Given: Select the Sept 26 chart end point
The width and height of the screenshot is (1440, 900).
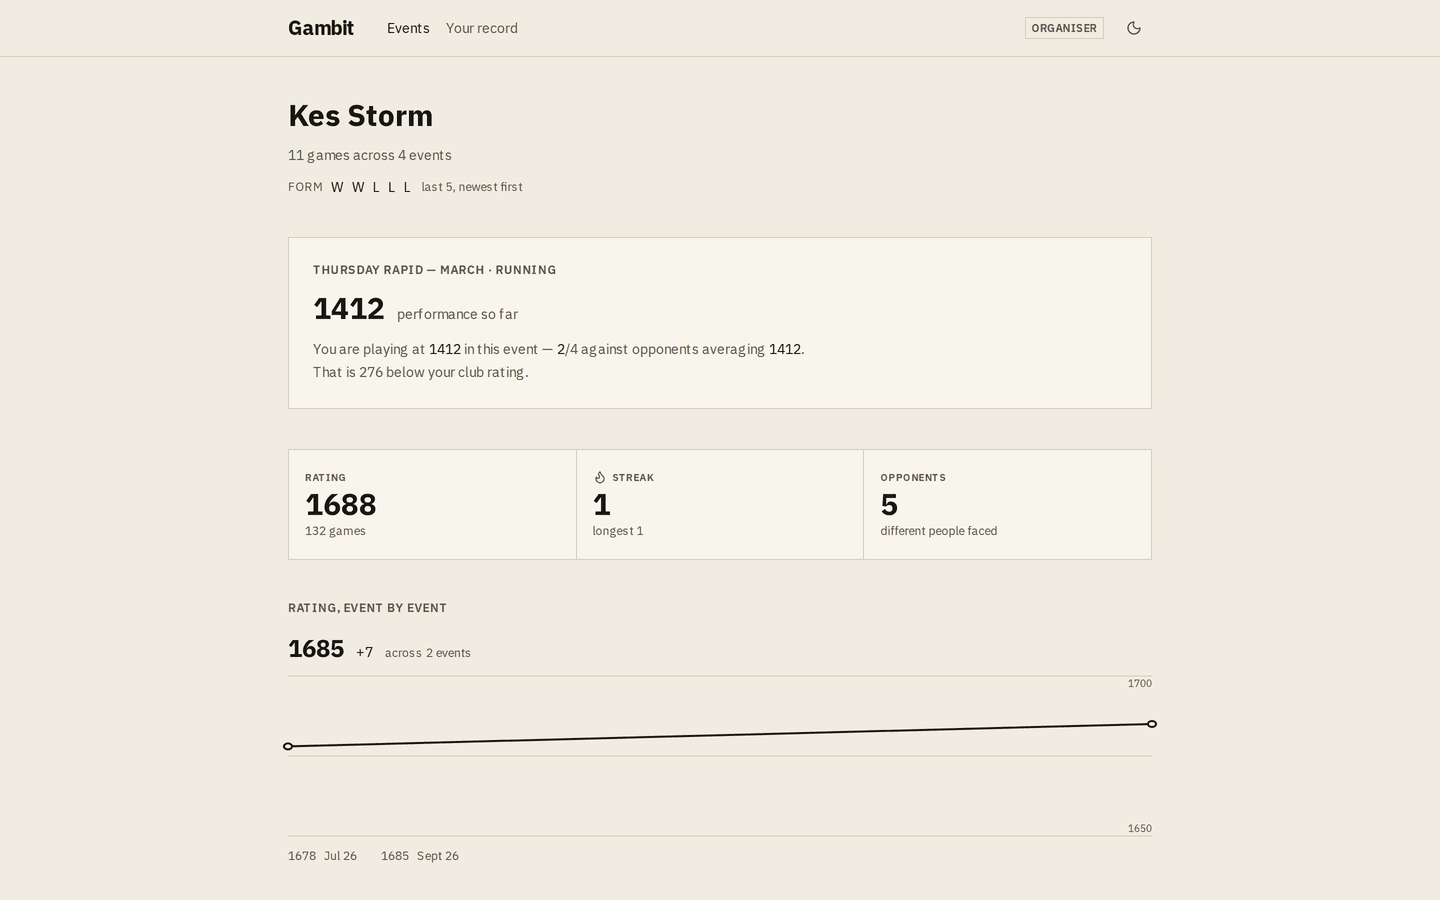Looking at the screenshot, I should point(1152,724).
